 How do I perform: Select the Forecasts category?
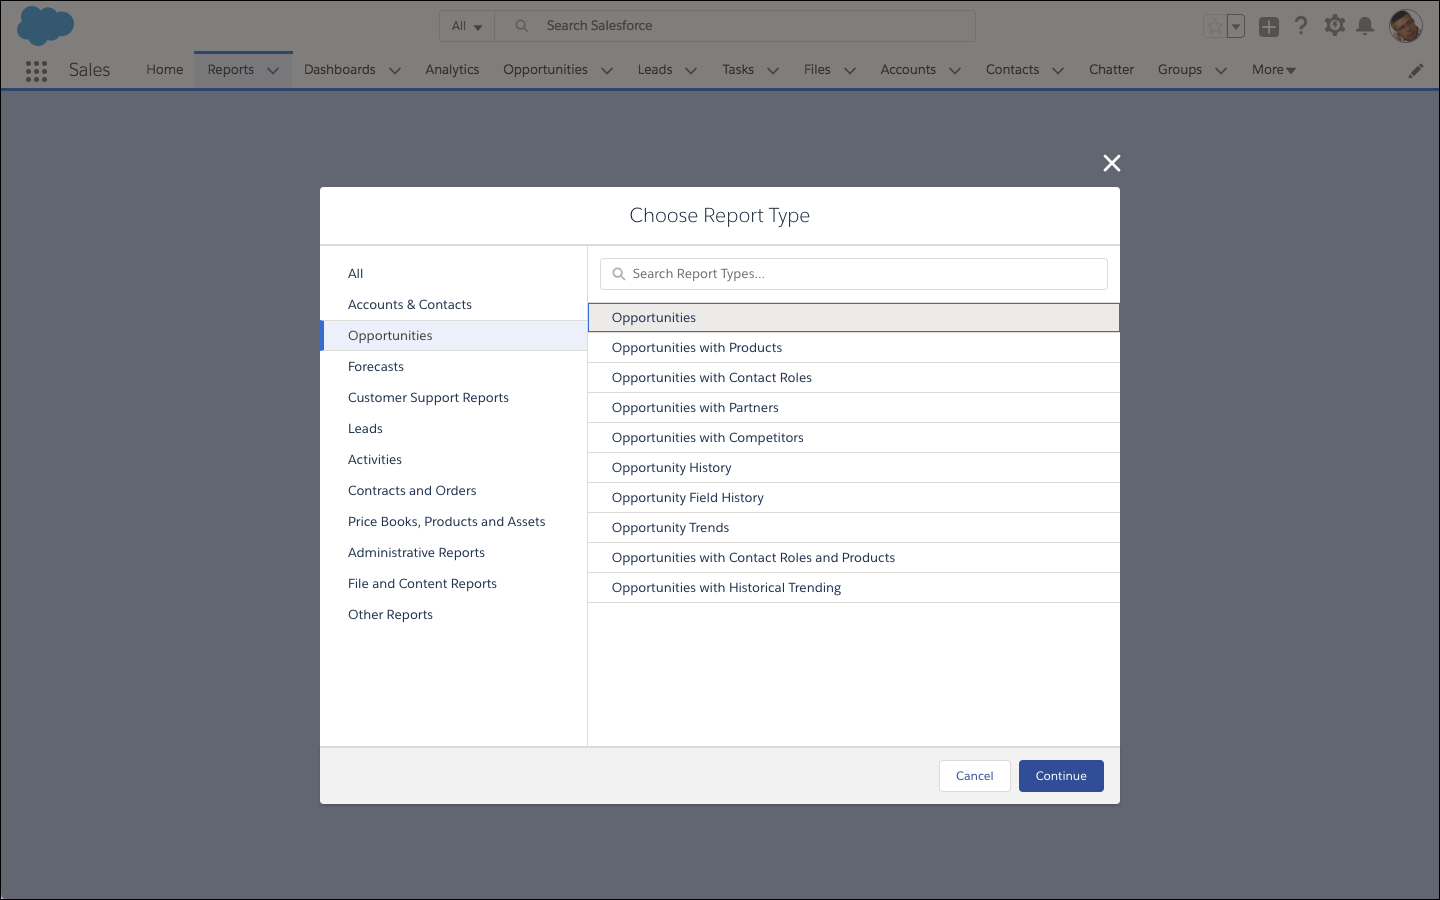453,367
